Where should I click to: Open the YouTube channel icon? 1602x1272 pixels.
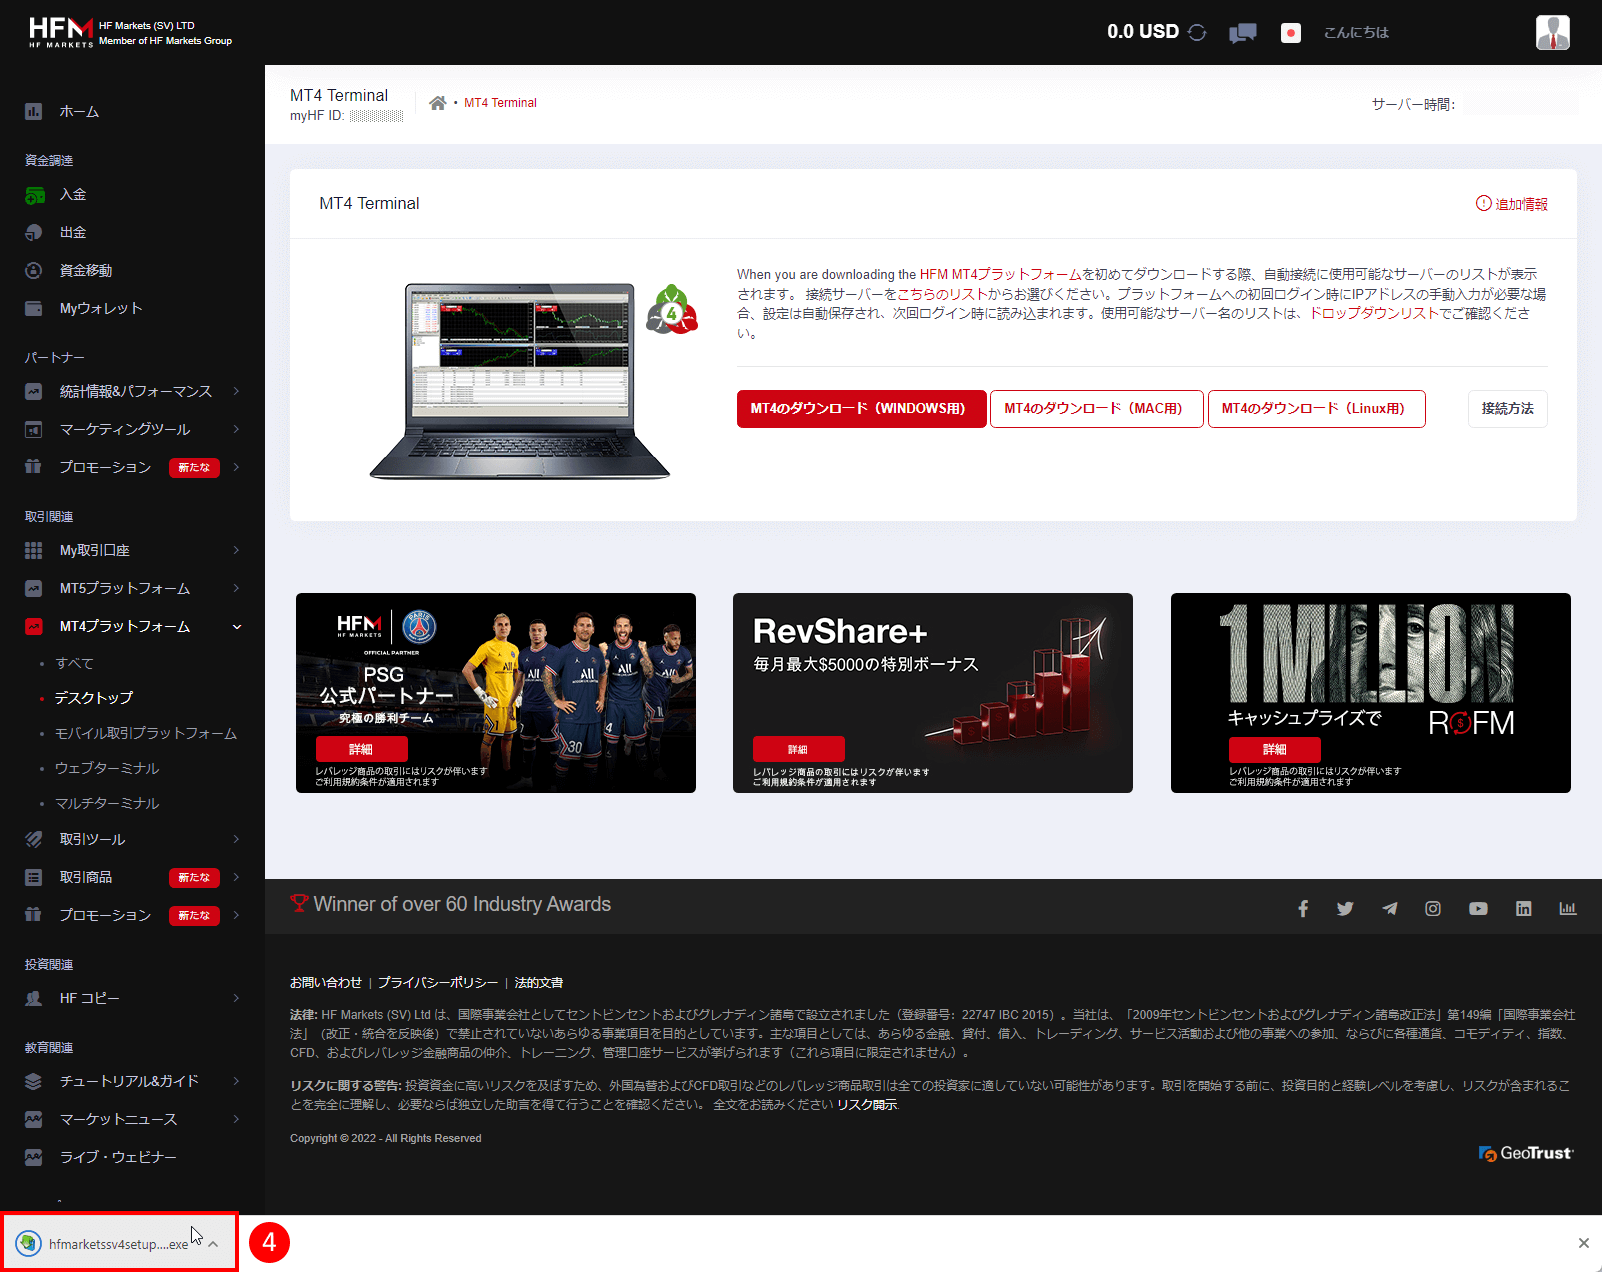1478,908
